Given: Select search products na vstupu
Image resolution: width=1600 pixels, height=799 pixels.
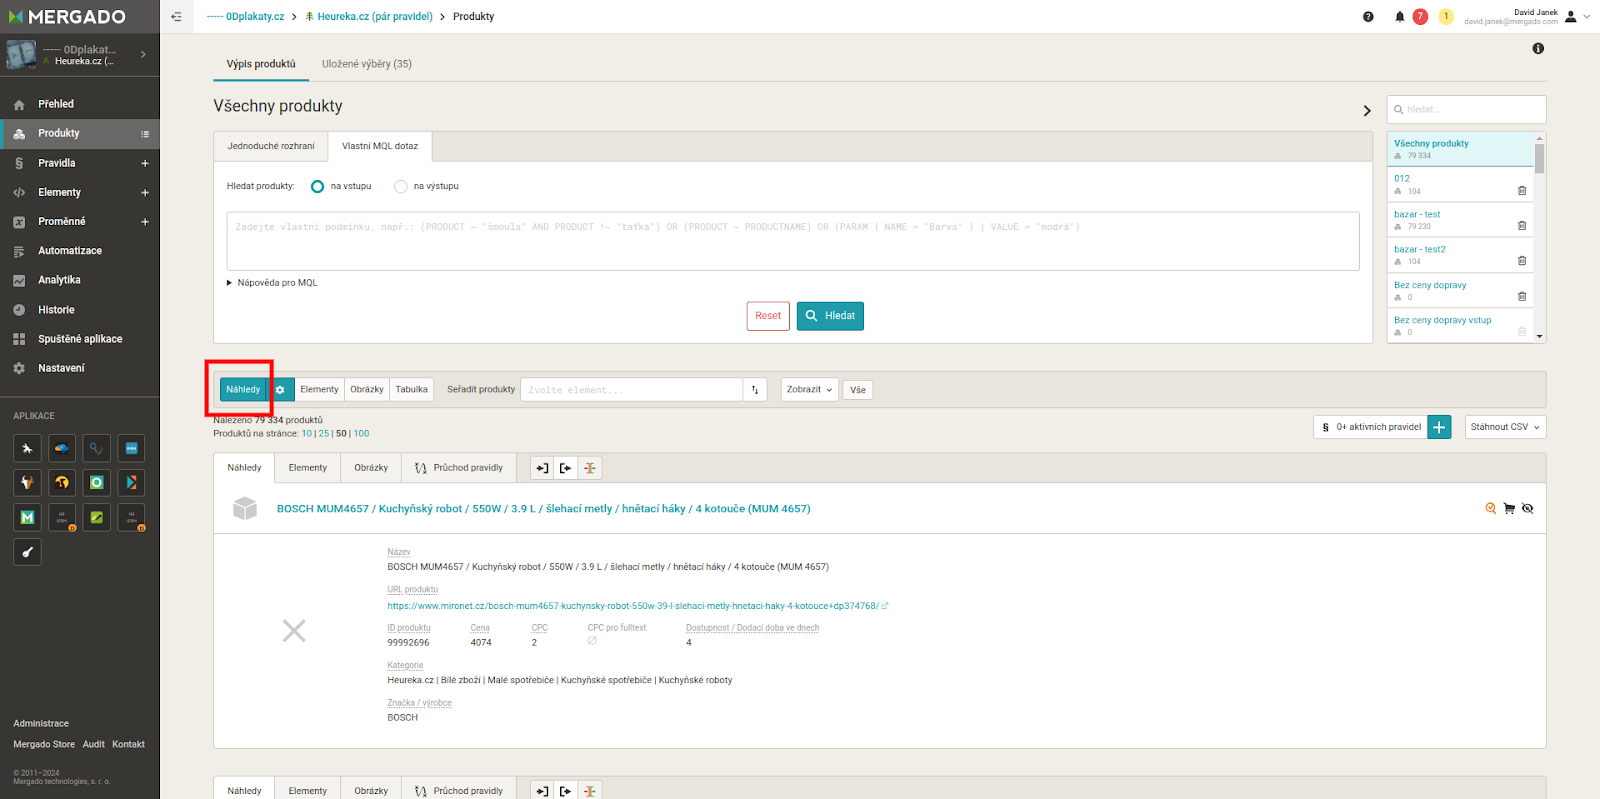Looking at the screenshot, I should coord(318,186).
